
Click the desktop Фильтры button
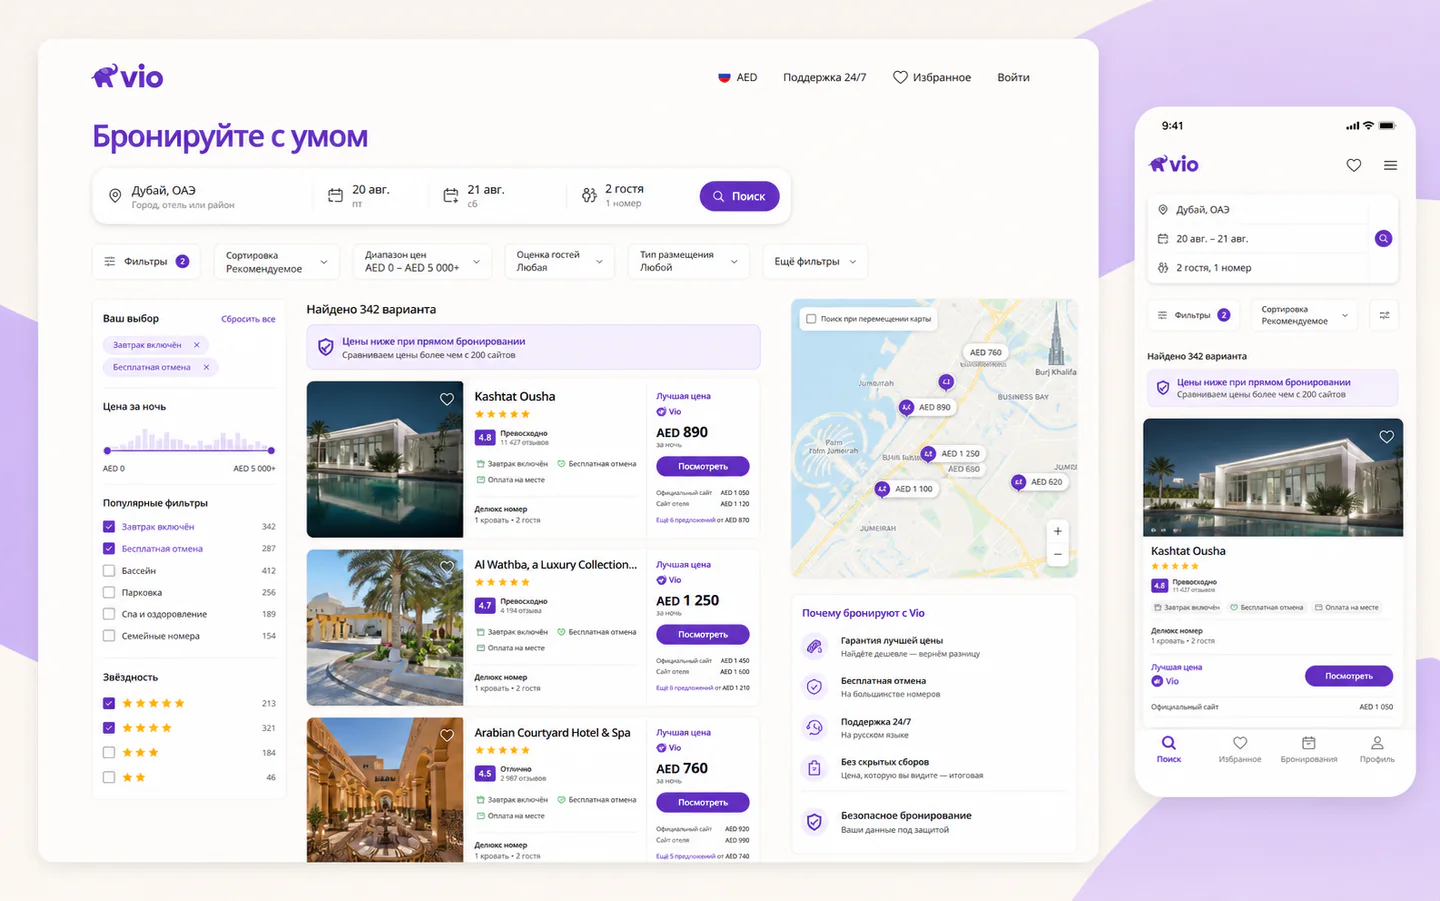point(146,262)
